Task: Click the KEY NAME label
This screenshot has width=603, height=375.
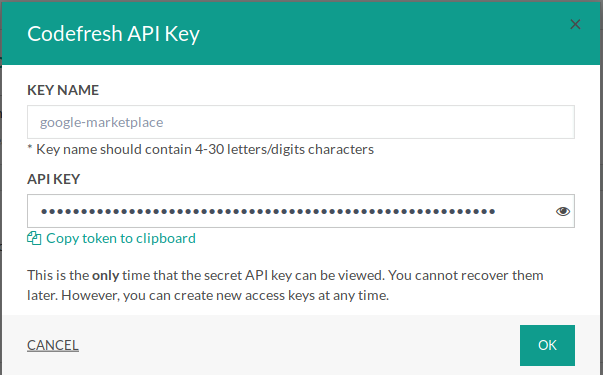Action: 63,90
